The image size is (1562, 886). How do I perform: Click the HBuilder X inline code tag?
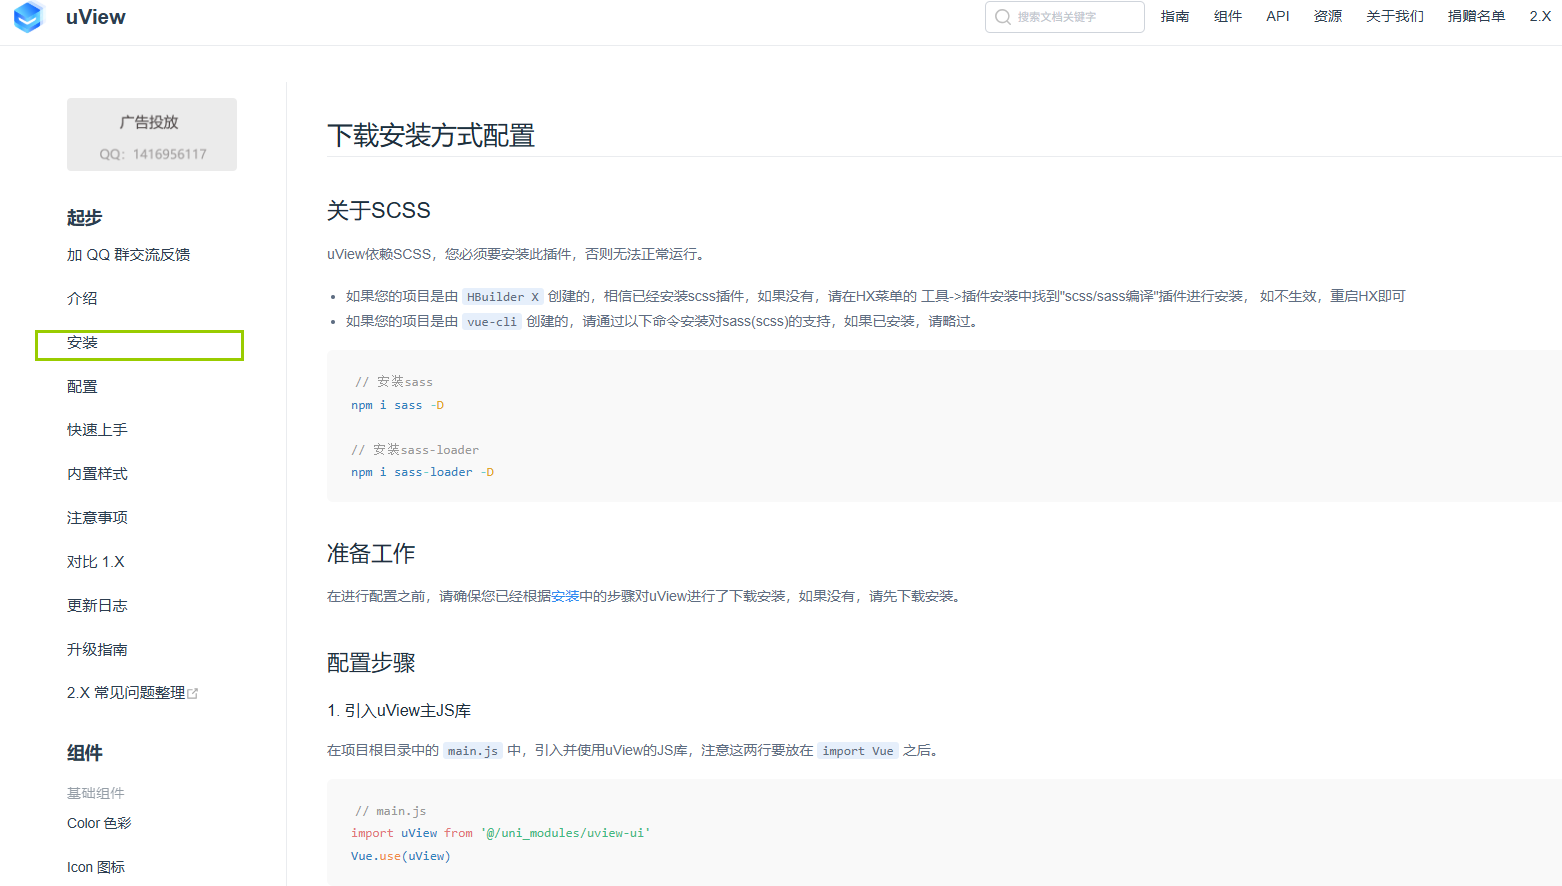coord(503,297)
